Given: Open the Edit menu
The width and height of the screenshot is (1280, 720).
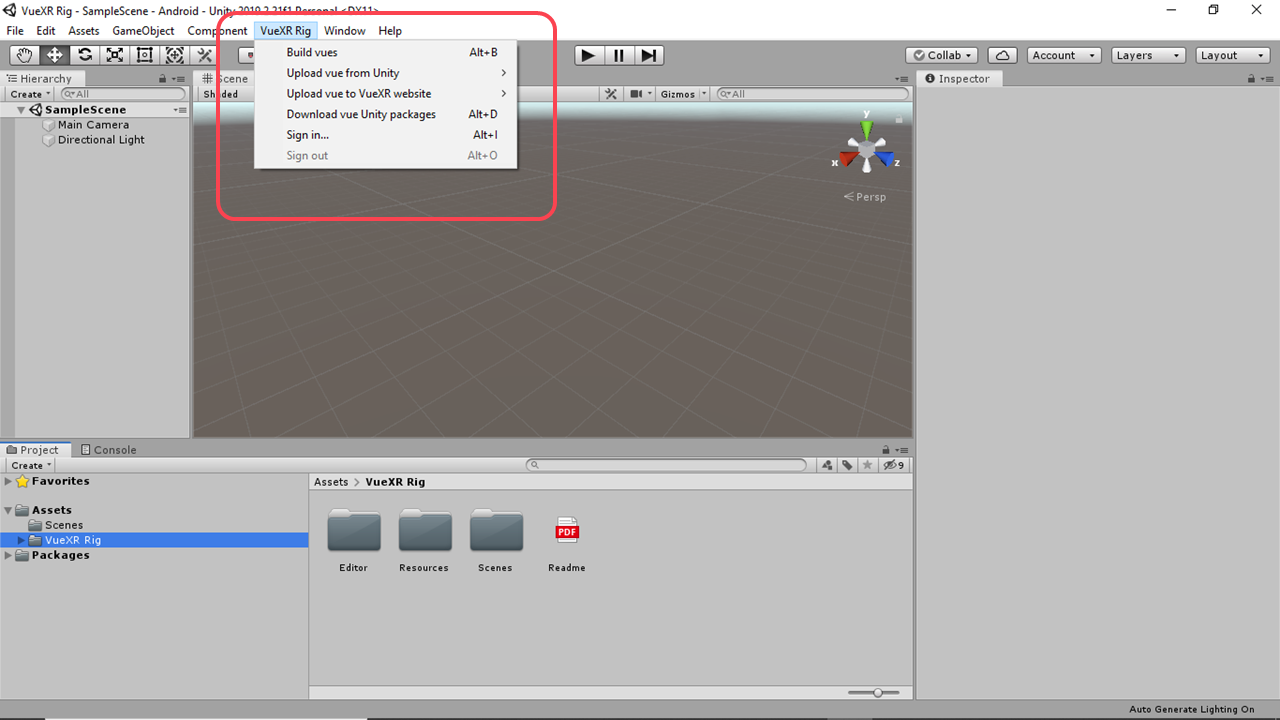Looking at the screenshot, I should (46, 31).
